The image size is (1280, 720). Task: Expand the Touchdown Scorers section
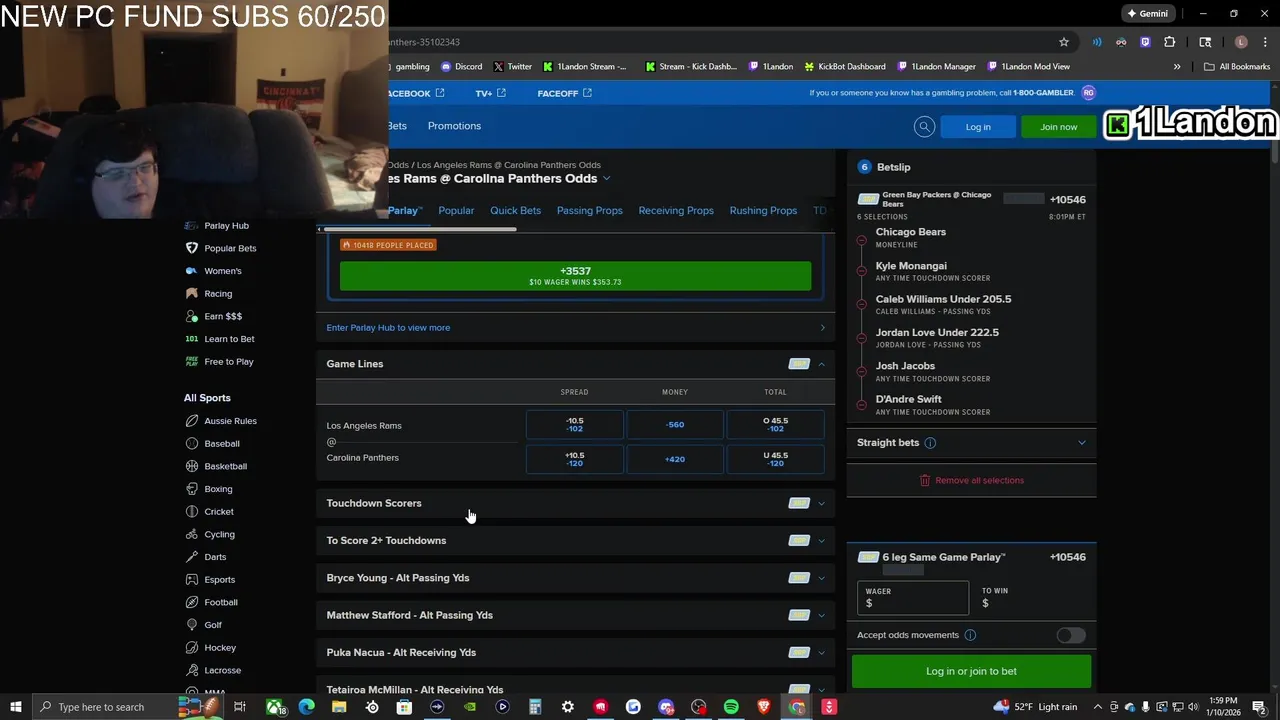click(x=822, y=503)
